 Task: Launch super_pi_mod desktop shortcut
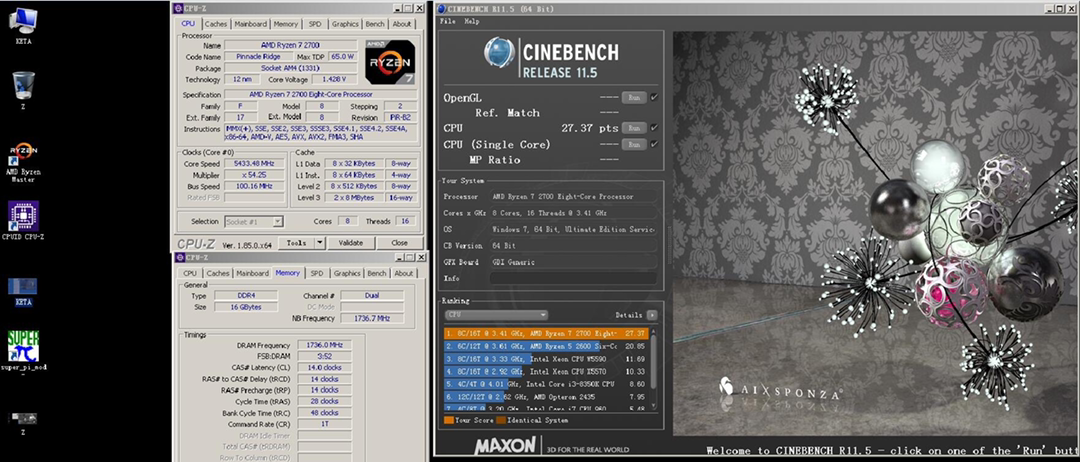23,351
